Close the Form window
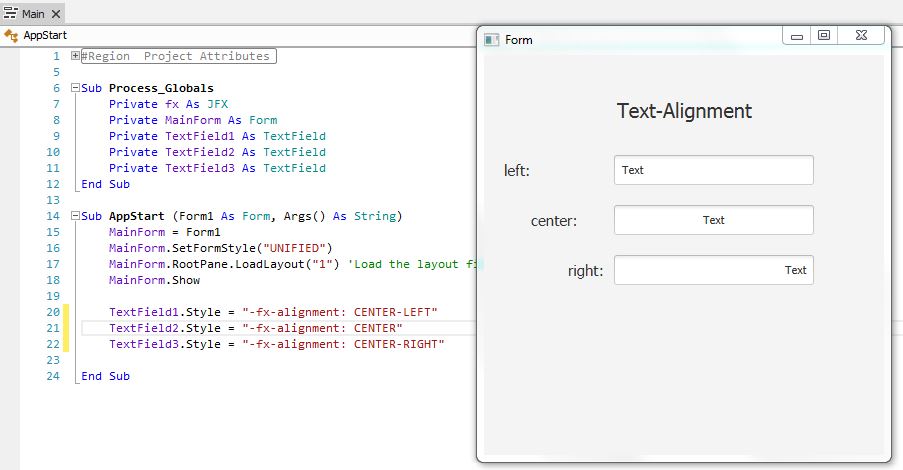The height and width of the screenshot is (470, 903). 861,36
